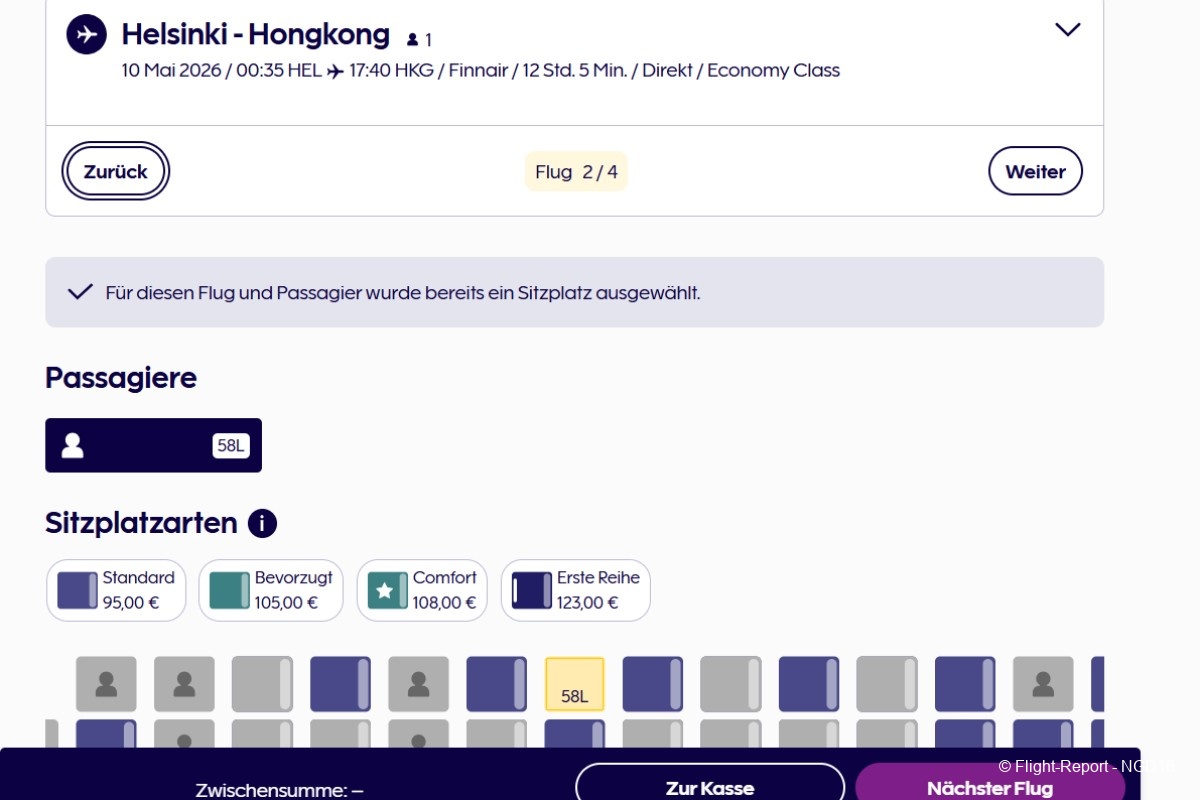The height and width of the screenshot is (800, 1200).
Task: Select the free seat immediately left of 58L
Action: click(497, 684)
